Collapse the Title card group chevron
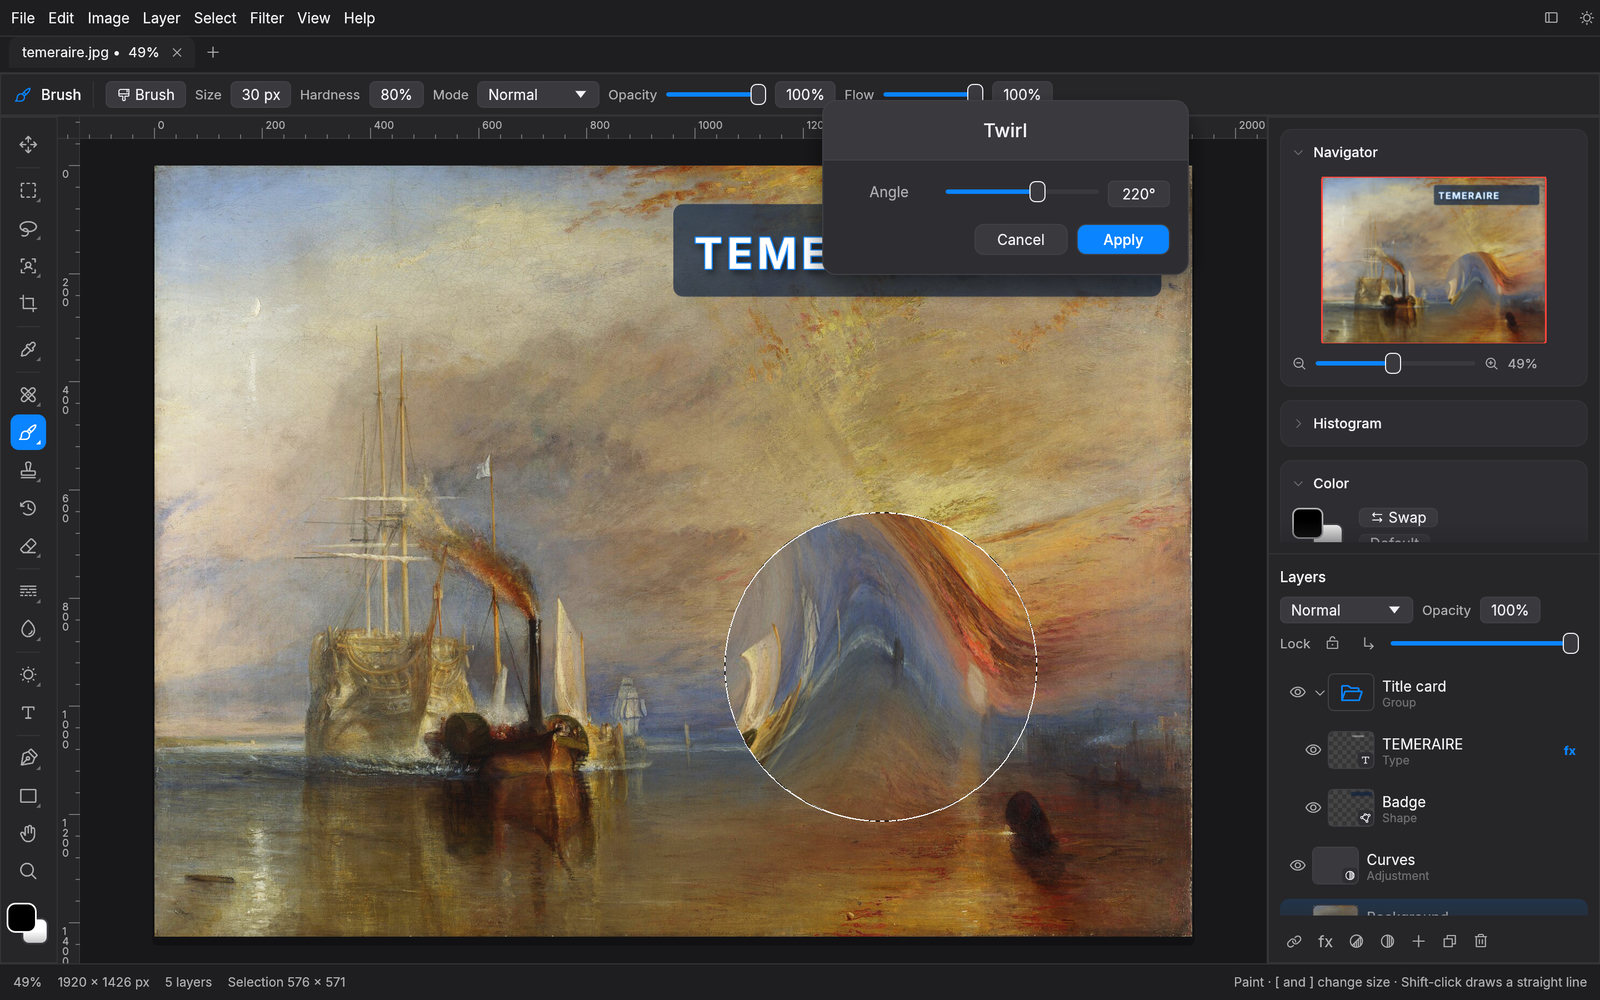 point(1320,692)
